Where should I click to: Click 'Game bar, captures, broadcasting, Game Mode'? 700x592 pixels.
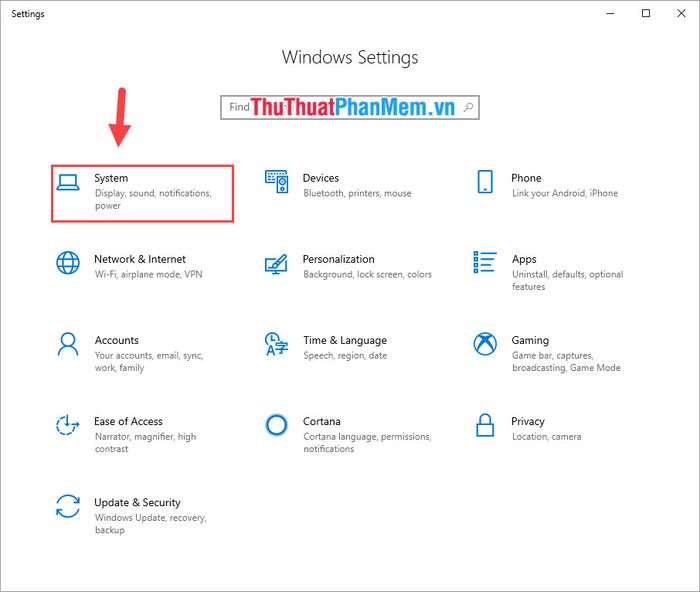click(566, 362)
